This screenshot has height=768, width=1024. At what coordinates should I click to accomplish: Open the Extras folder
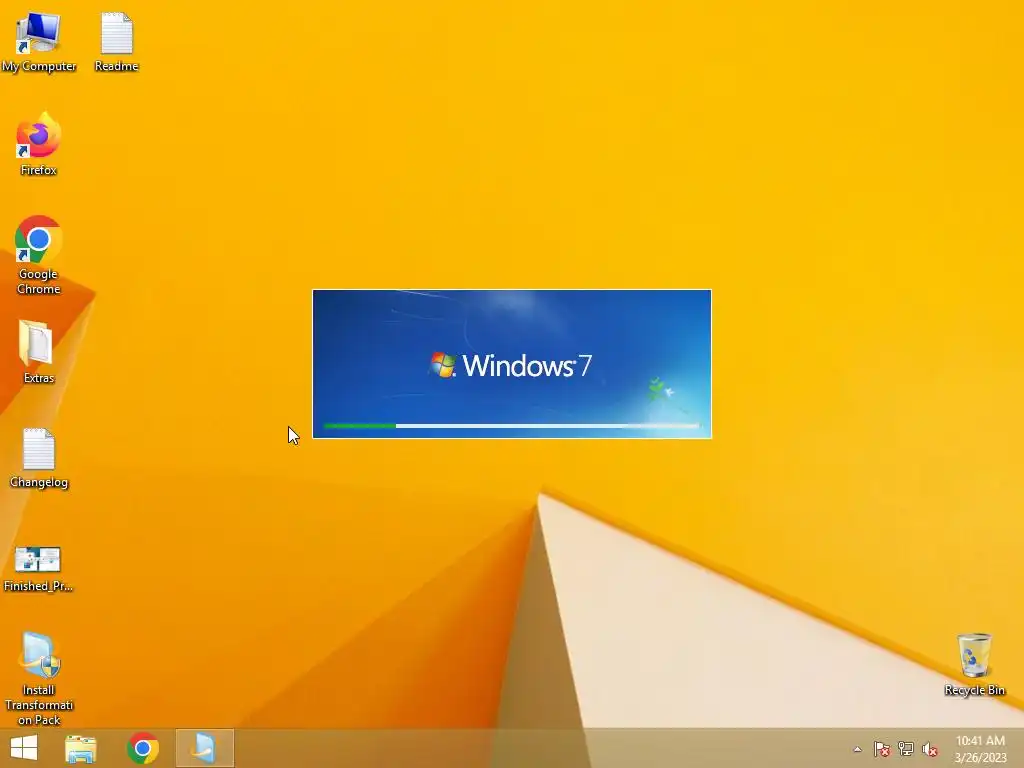pos(39,351)
